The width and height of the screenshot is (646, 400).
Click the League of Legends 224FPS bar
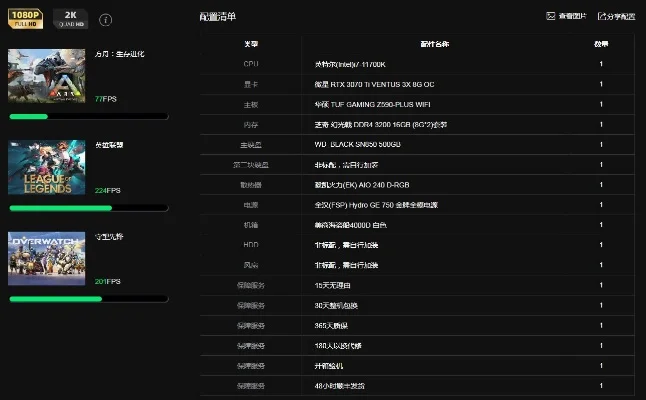pos(89,208)
